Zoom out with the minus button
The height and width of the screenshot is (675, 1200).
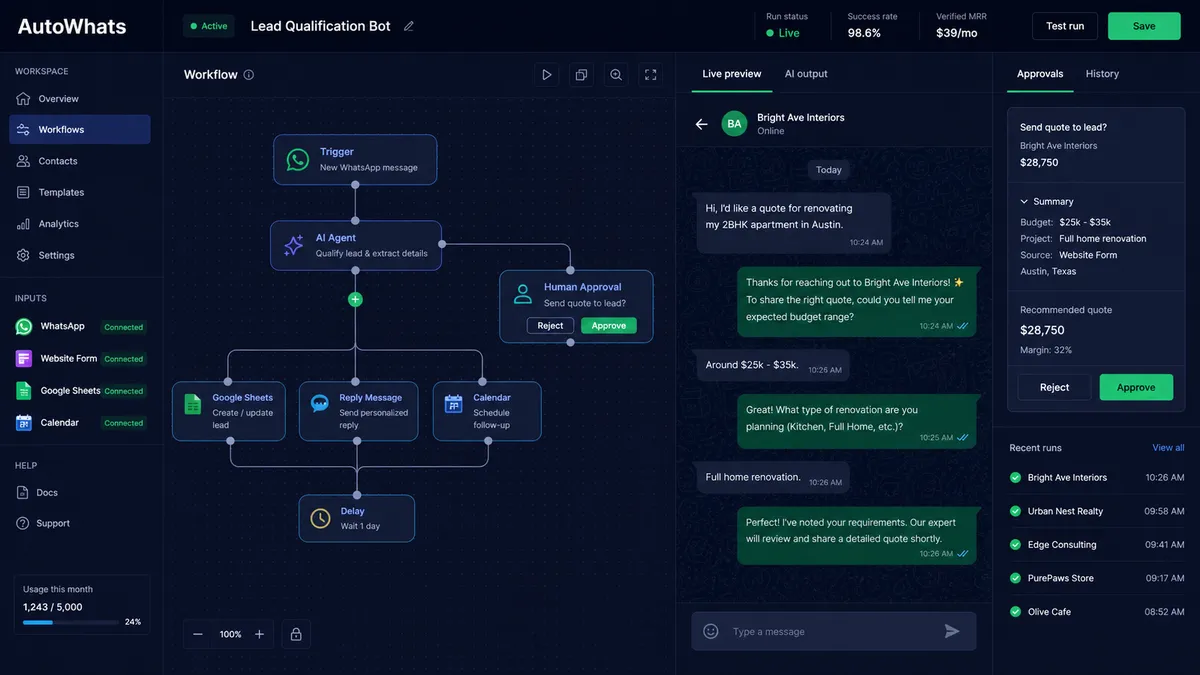pyautogui.click(x=198, y=634)
